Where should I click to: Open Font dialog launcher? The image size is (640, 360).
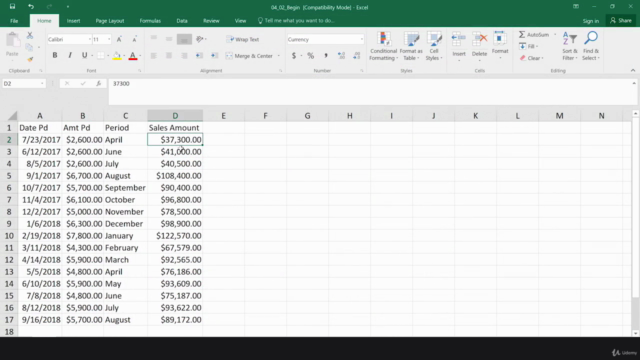click(139, 71)
